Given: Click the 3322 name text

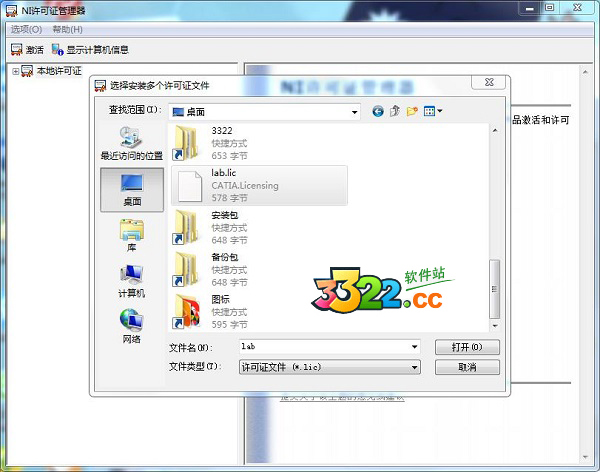Looking at the screenshot, I should click(x=222, y=131).
